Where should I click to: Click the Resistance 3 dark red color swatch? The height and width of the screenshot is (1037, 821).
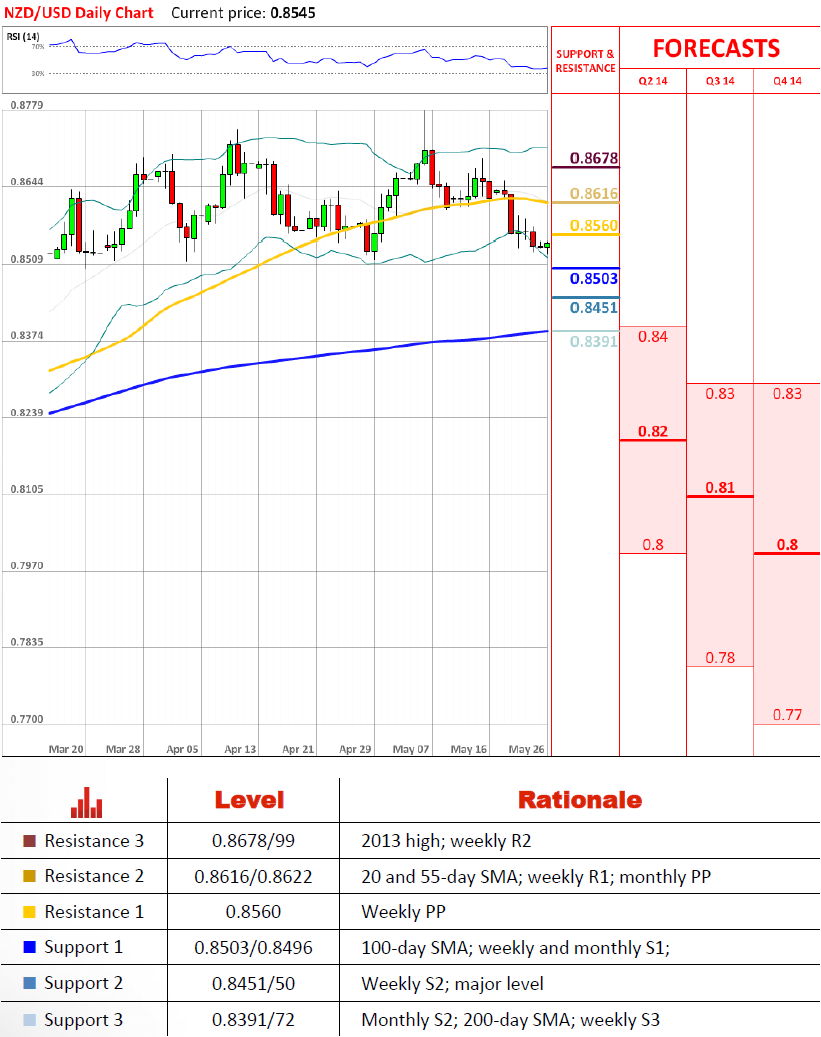[x=29, y=841]
